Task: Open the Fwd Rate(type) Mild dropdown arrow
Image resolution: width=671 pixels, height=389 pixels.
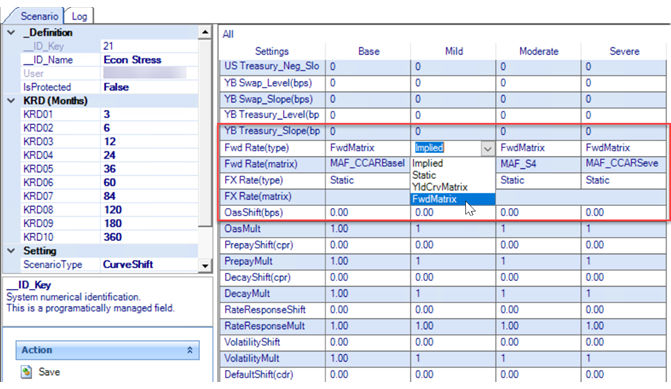Action: coord(487,148)
